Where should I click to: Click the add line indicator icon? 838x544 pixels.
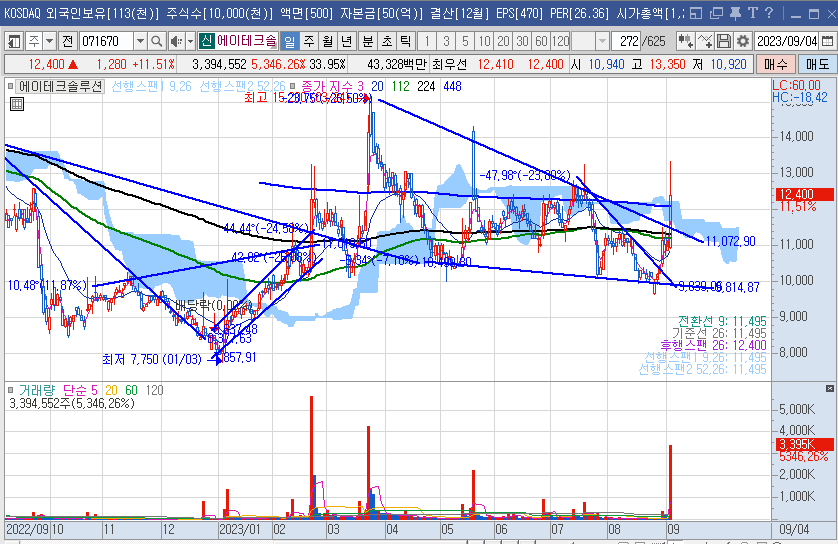705,41
